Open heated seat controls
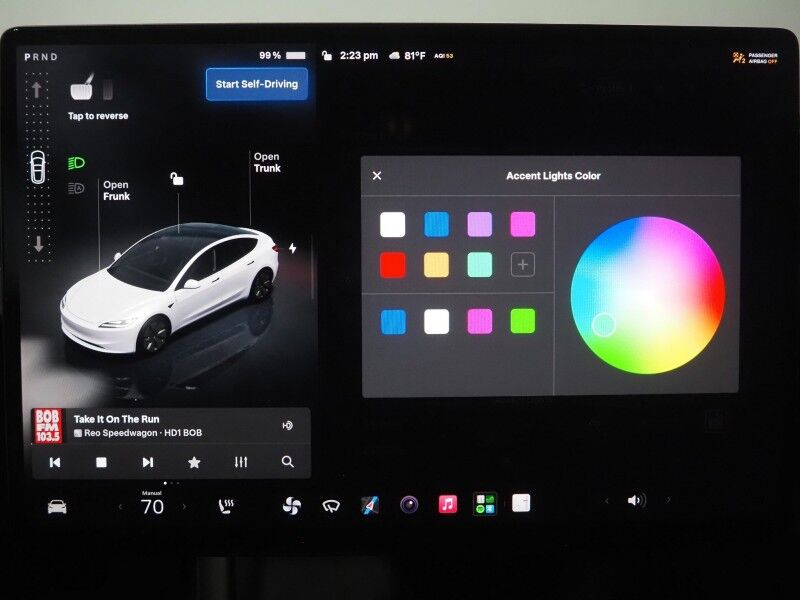Viewport: 800px width, 600px height. click(226, 506)
